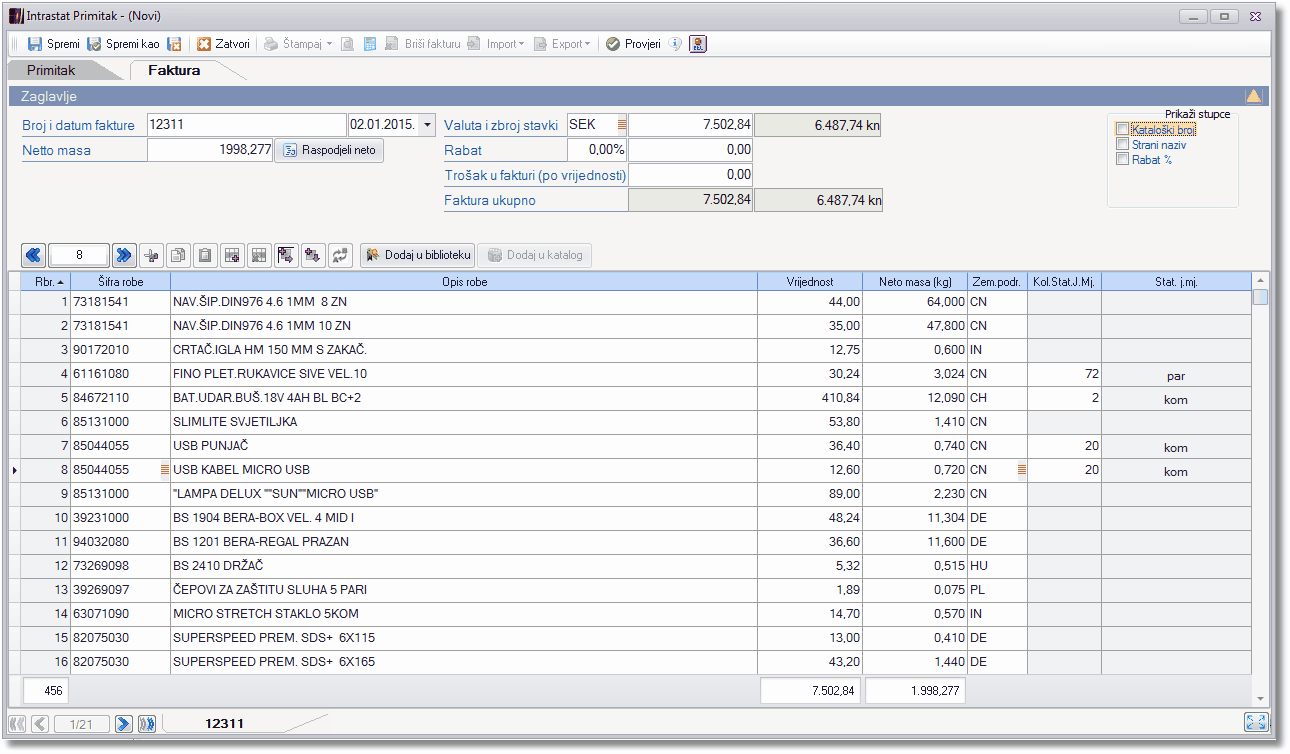Toggle the Rabat % column checkbox
This screenshot has width=1290, height=754.
(x=1122, y=159)
